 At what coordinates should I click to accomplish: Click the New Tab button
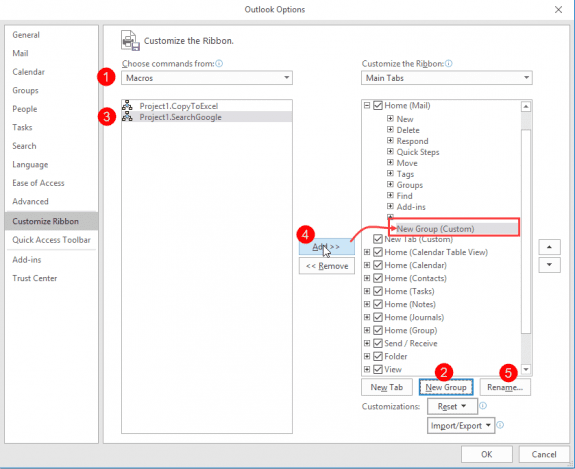387,387
